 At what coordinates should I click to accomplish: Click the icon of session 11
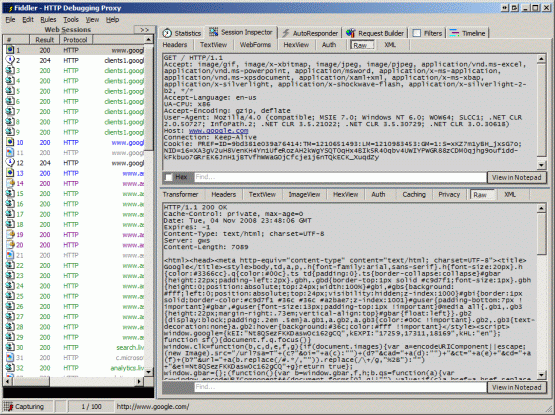(x=10, y=153)
